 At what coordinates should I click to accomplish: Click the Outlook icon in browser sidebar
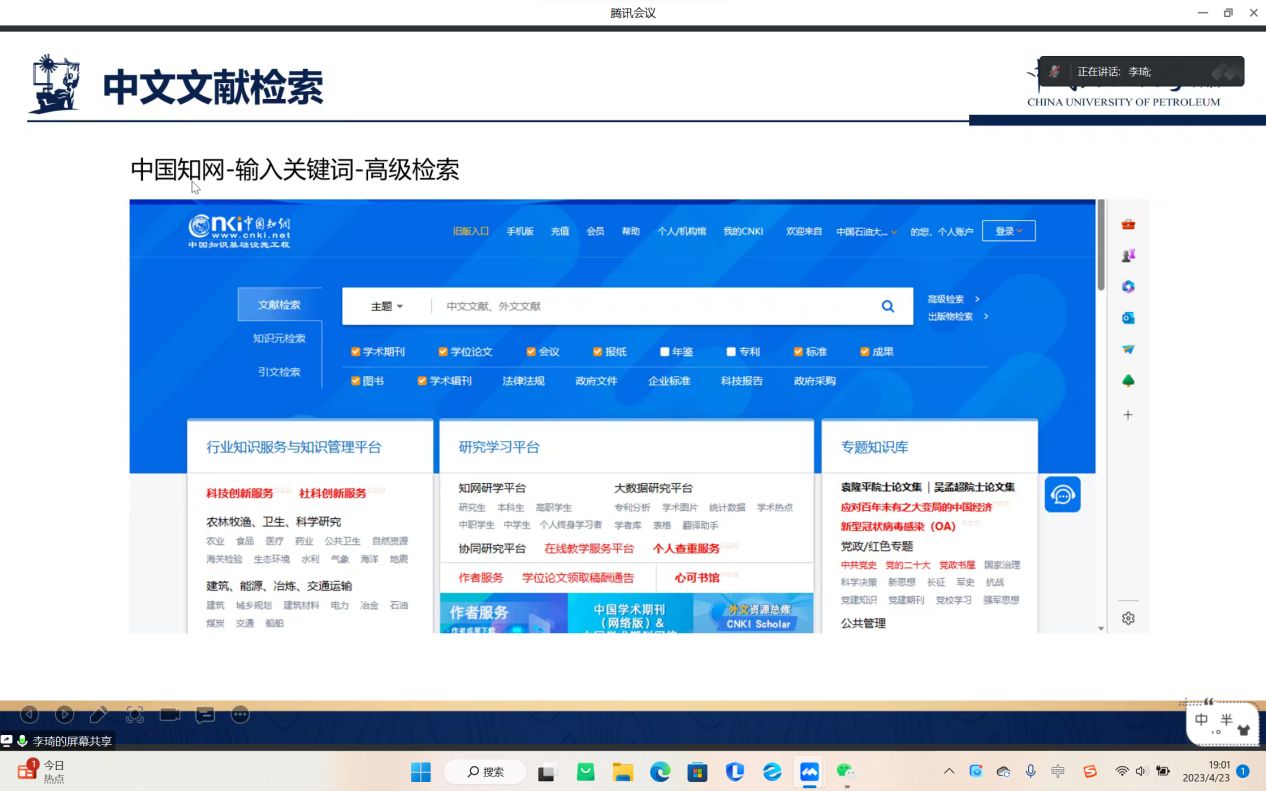click(x=1128, y=318)
